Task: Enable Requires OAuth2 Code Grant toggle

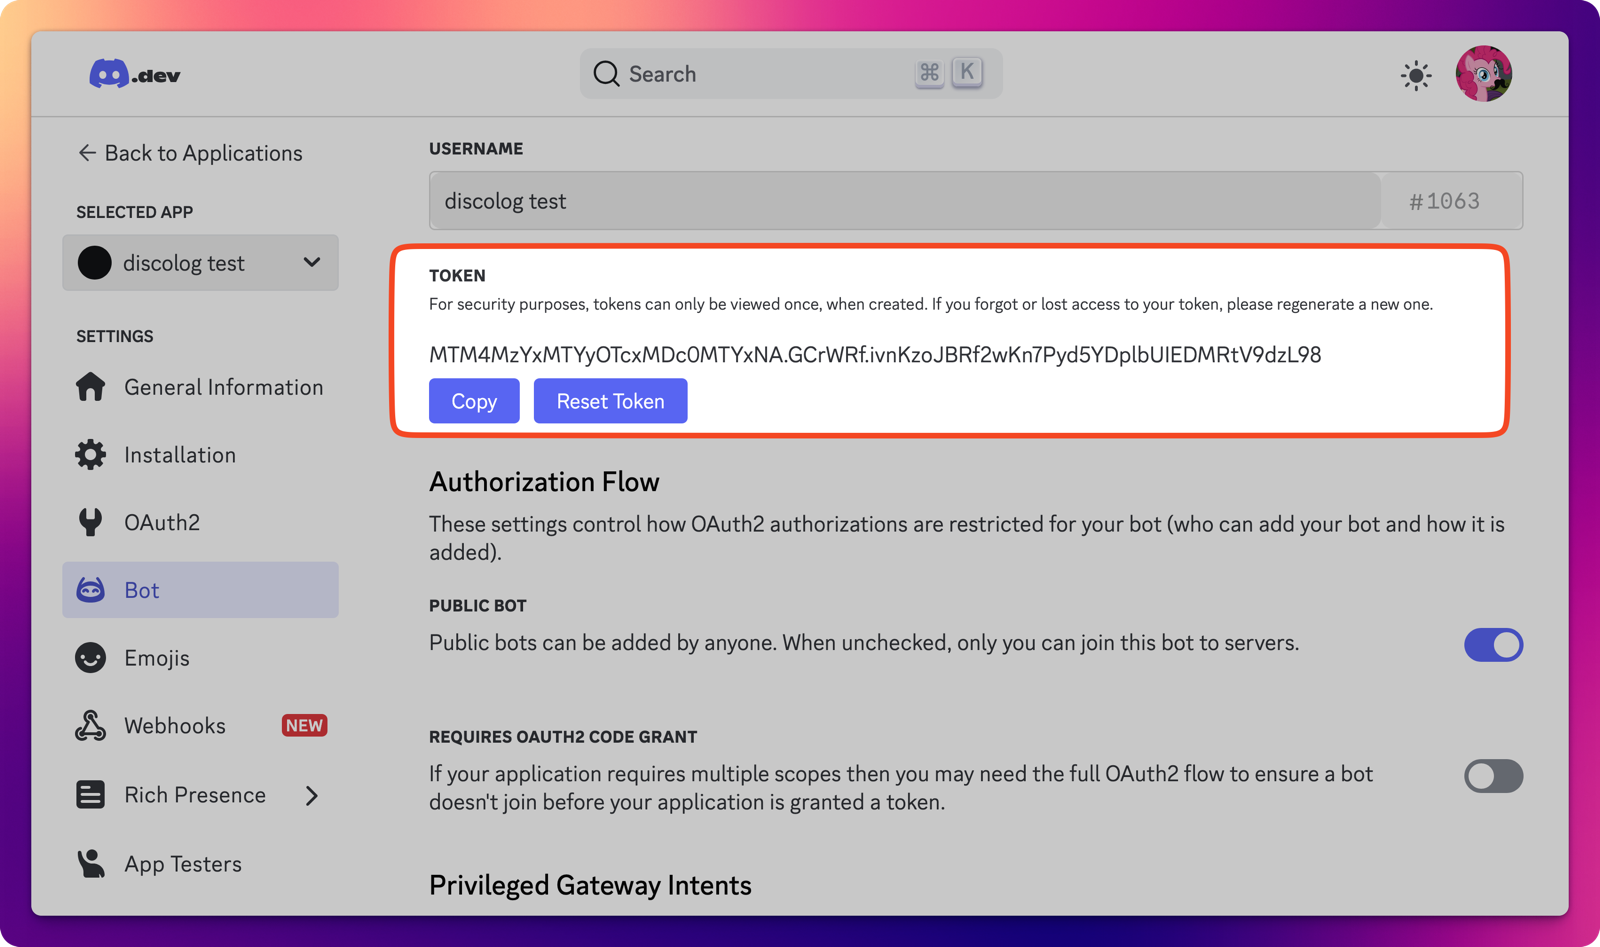Action: point(1492,776)
